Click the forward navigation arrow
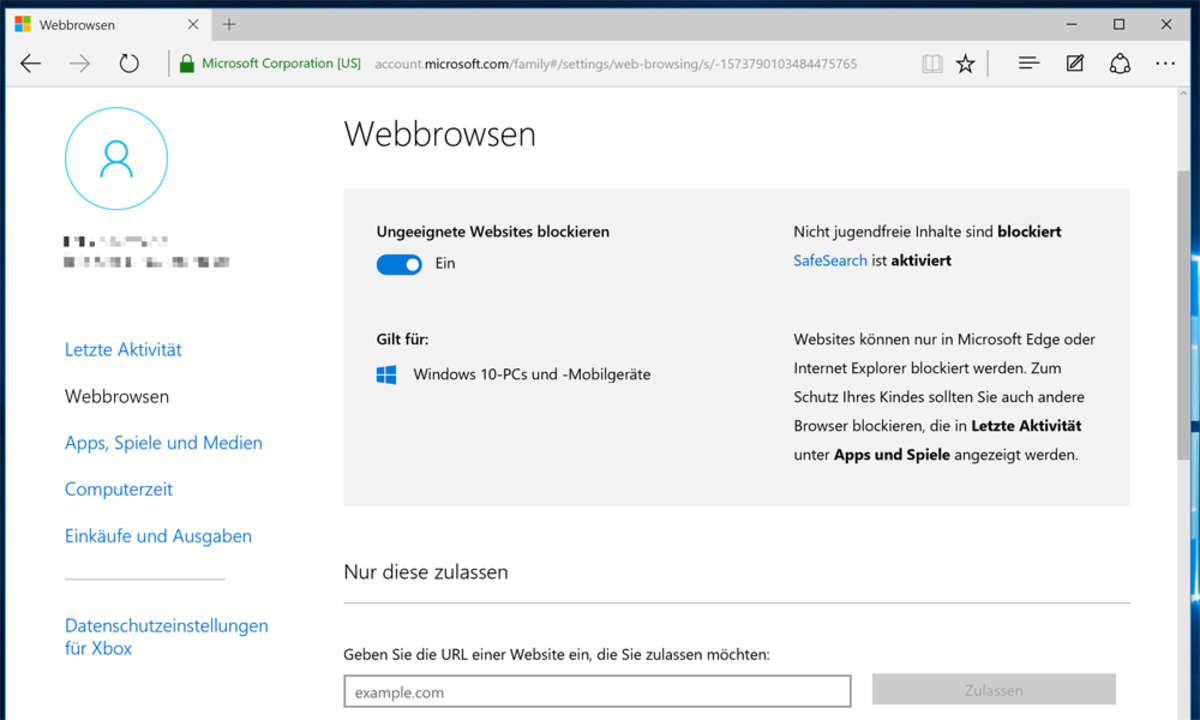Image resolution: width=1200 pixels, height=720 pixels. pyautogui.click(x=80, y=64)
